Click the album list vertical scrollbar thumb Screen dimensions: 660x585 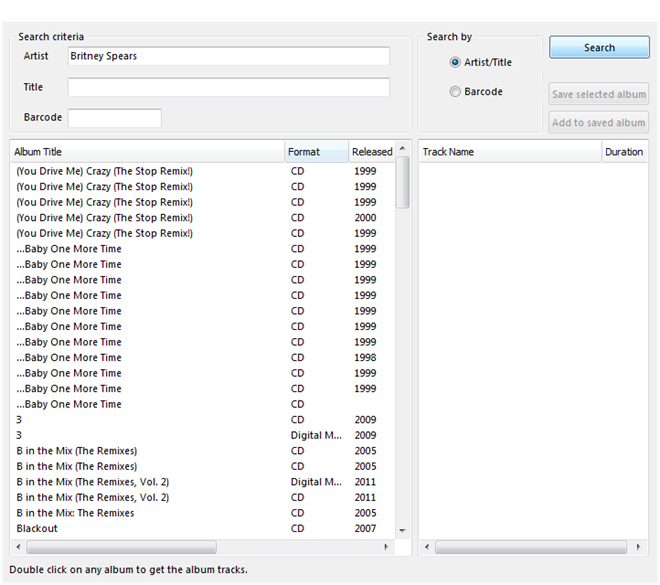click(x=403, y=182)
